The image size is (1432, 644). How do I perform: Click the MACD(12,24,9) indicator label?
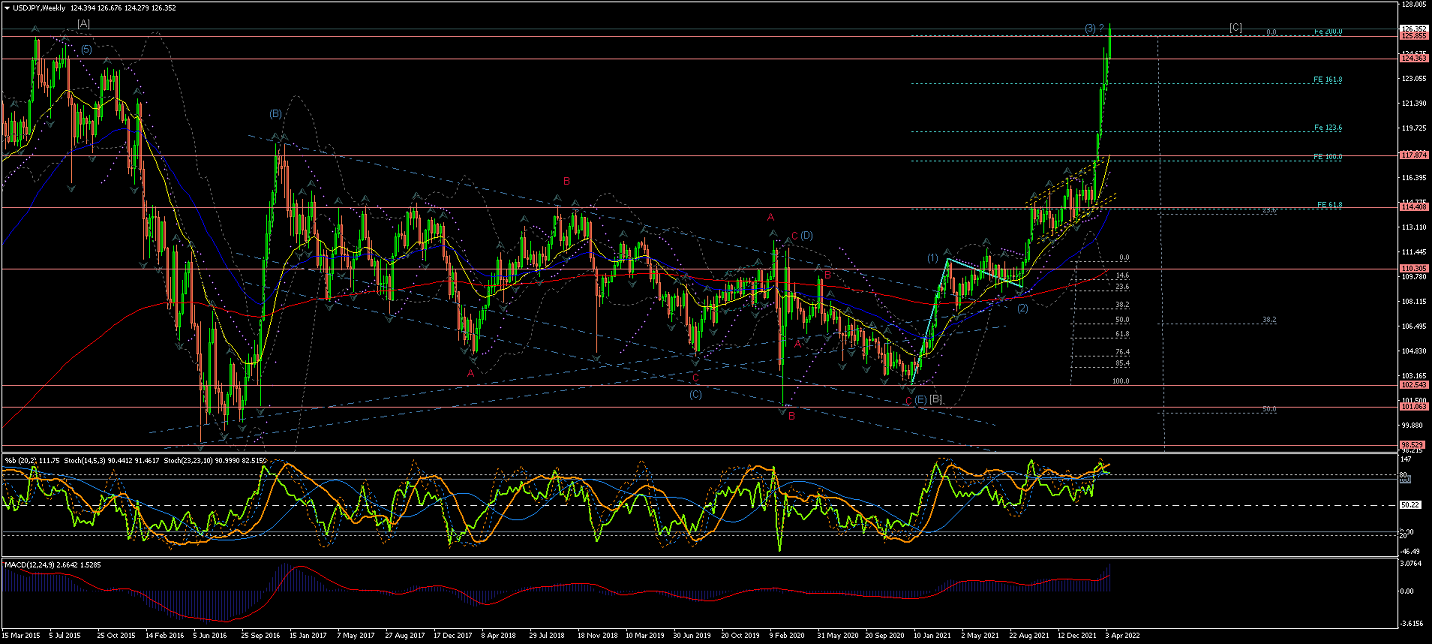coord(30,565)
